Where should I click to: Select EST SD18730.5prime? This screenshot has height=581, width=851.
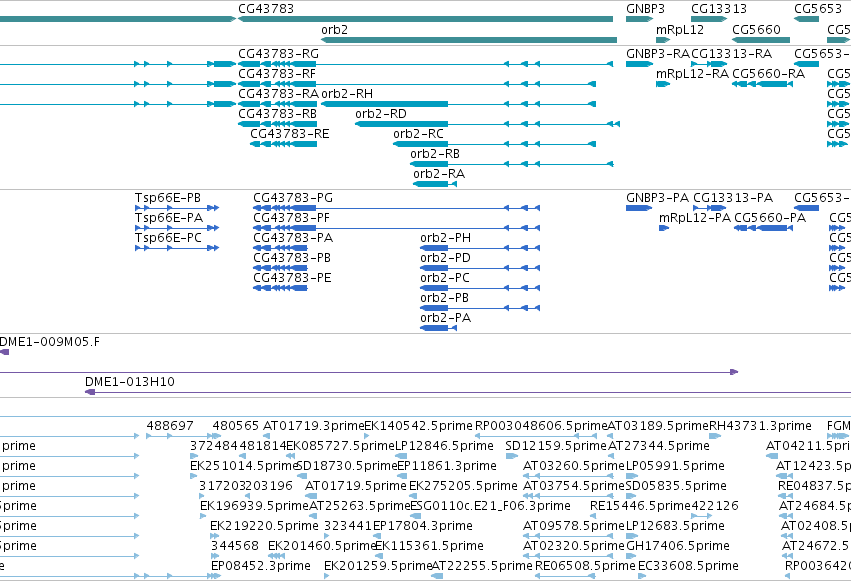[347, 467]
